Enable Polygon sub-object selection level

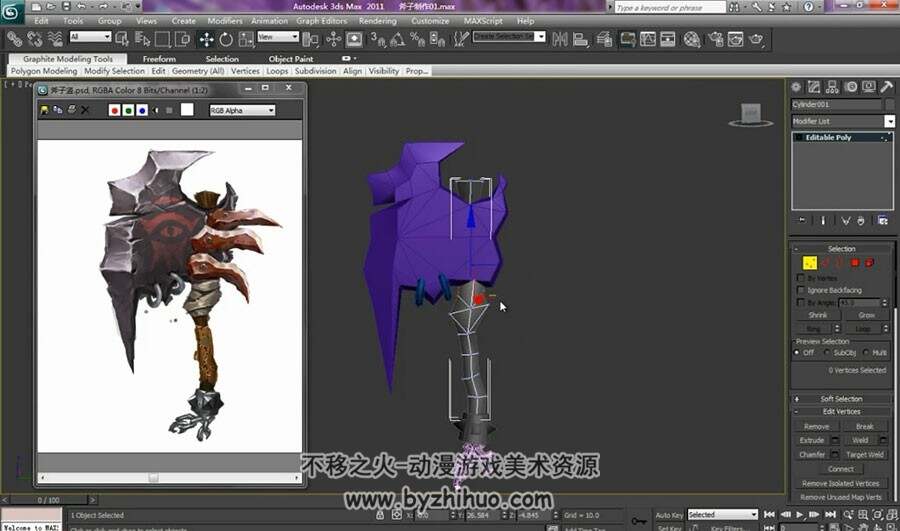coord(855,263)
